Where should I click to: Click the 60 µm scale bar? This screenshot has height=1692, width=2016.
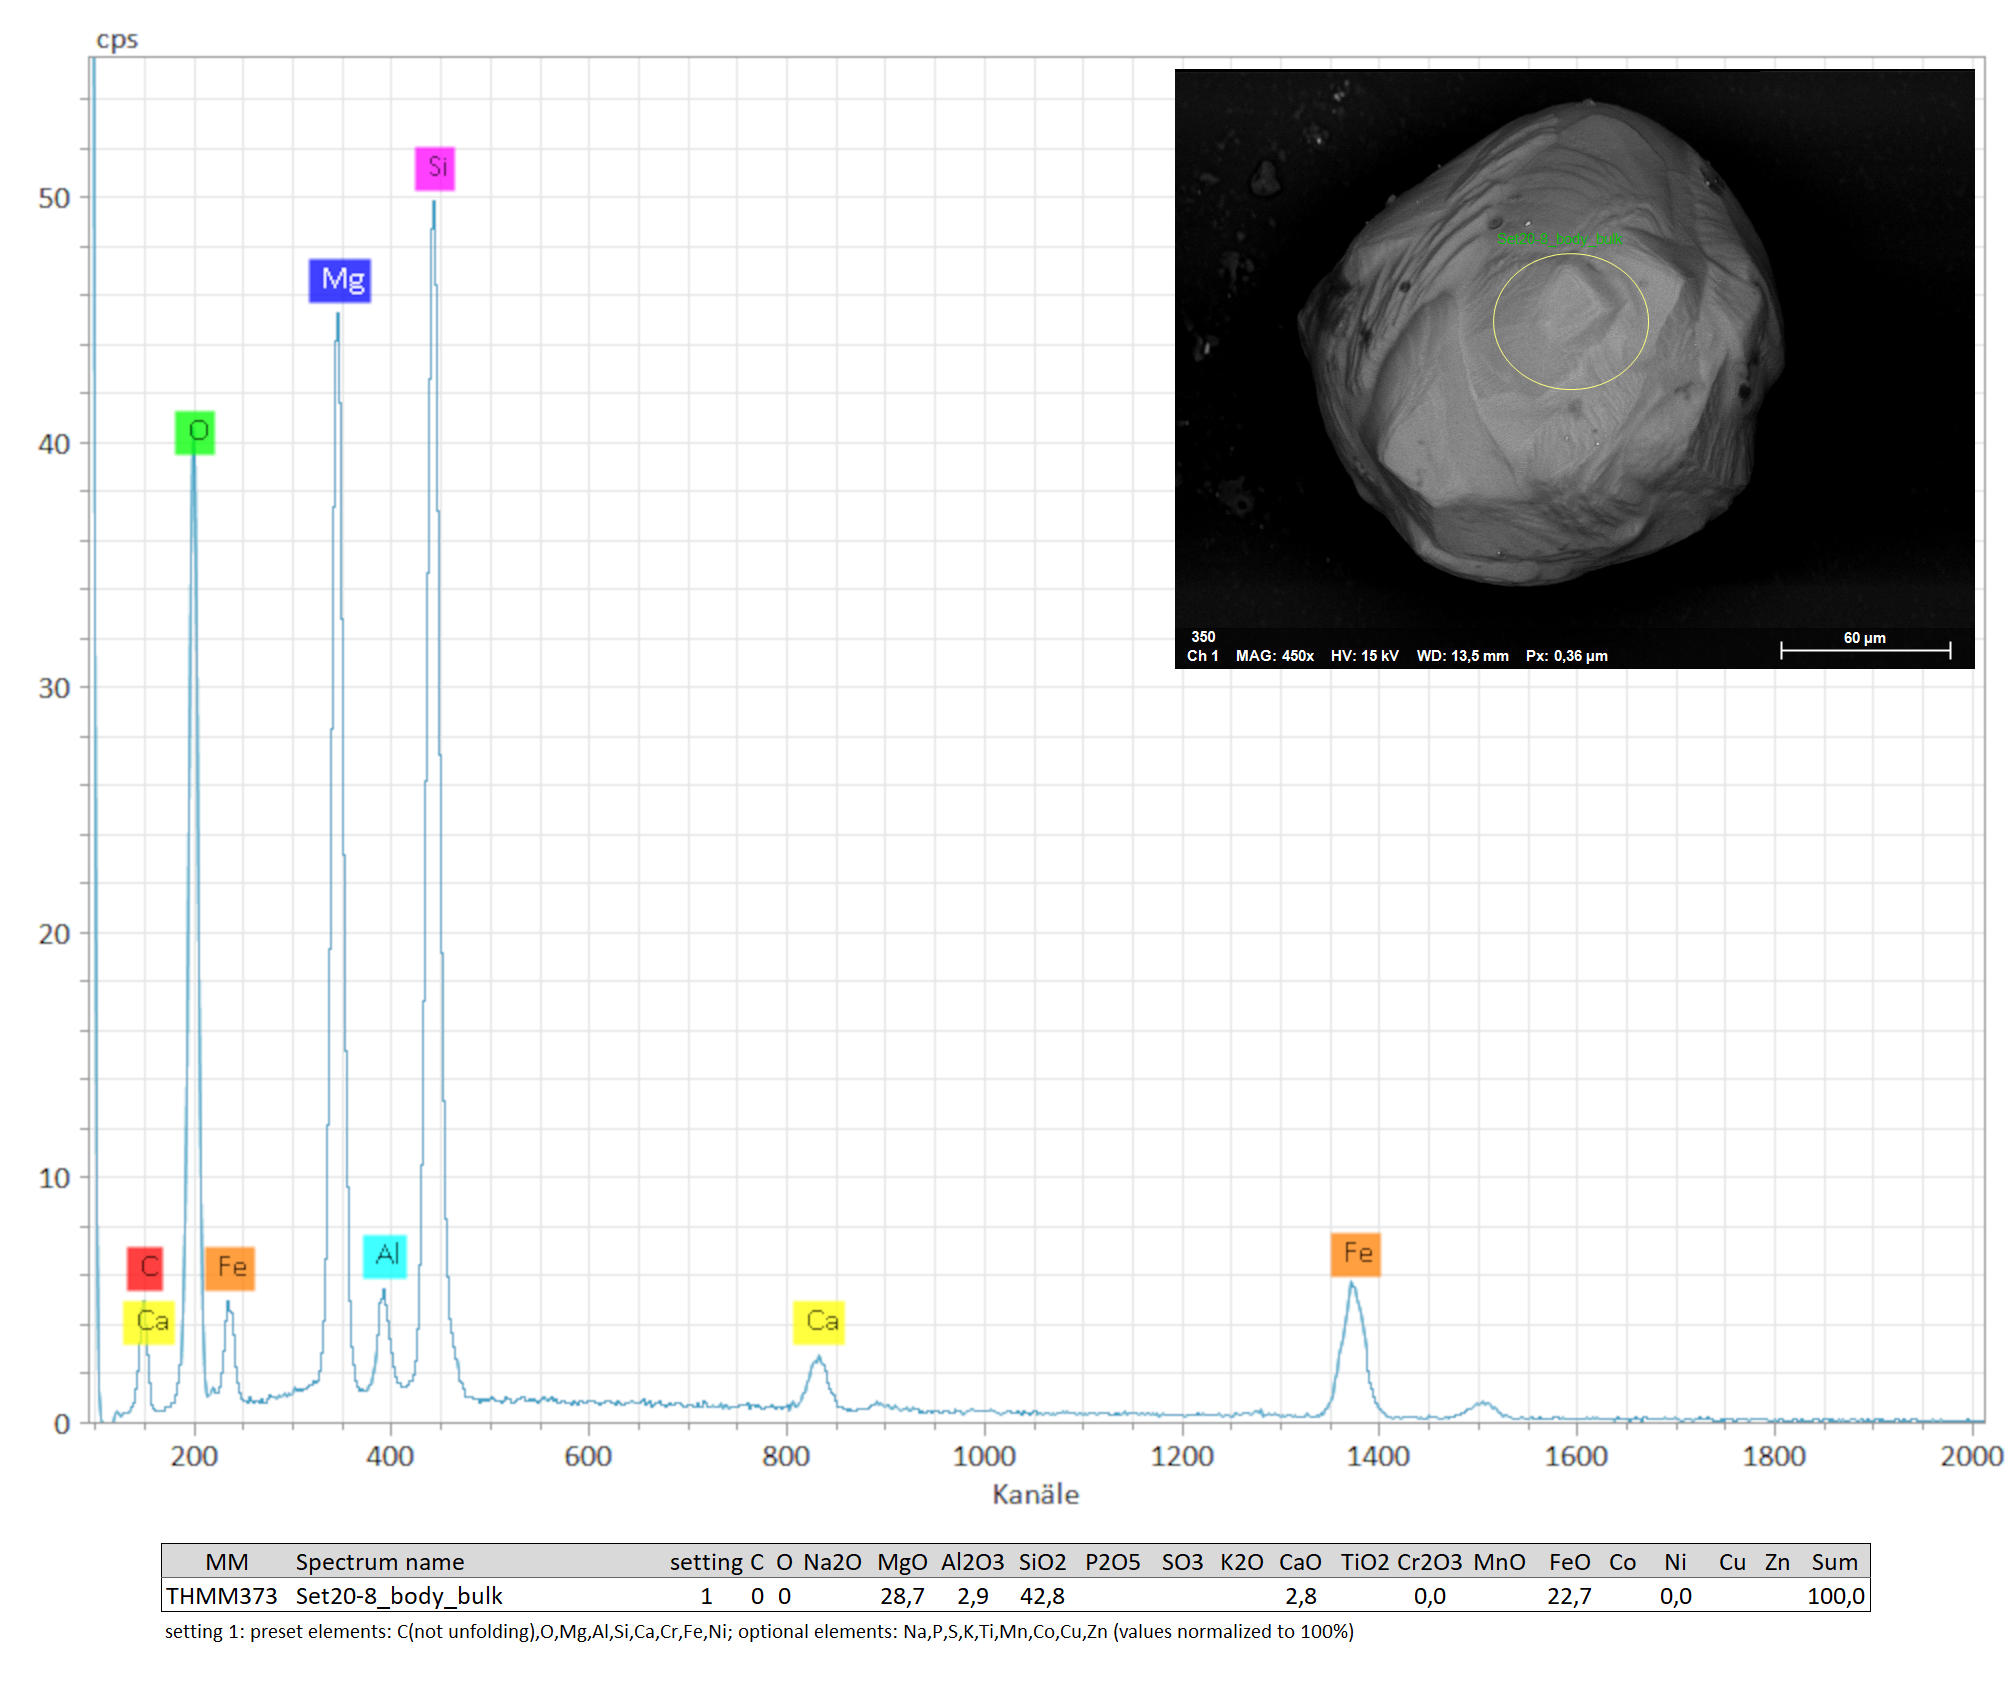(x=1865, y=650)
